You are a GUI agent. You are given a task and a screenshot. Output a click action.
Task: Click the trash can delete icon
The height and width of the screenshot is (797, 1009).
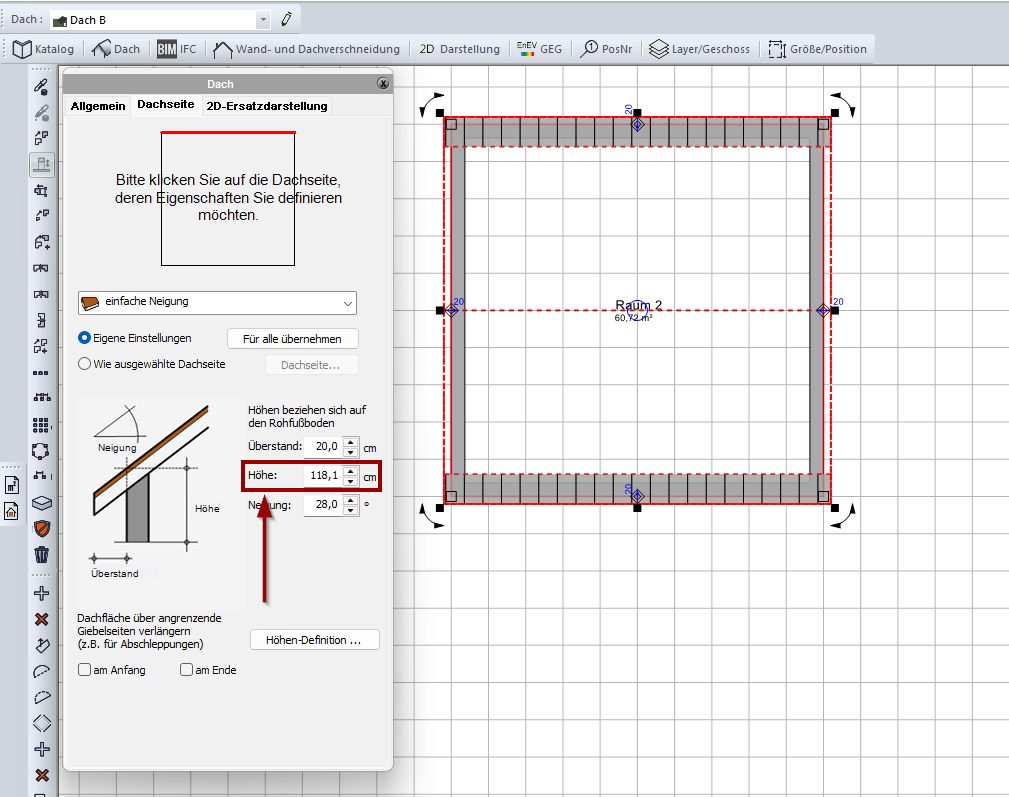41,555
